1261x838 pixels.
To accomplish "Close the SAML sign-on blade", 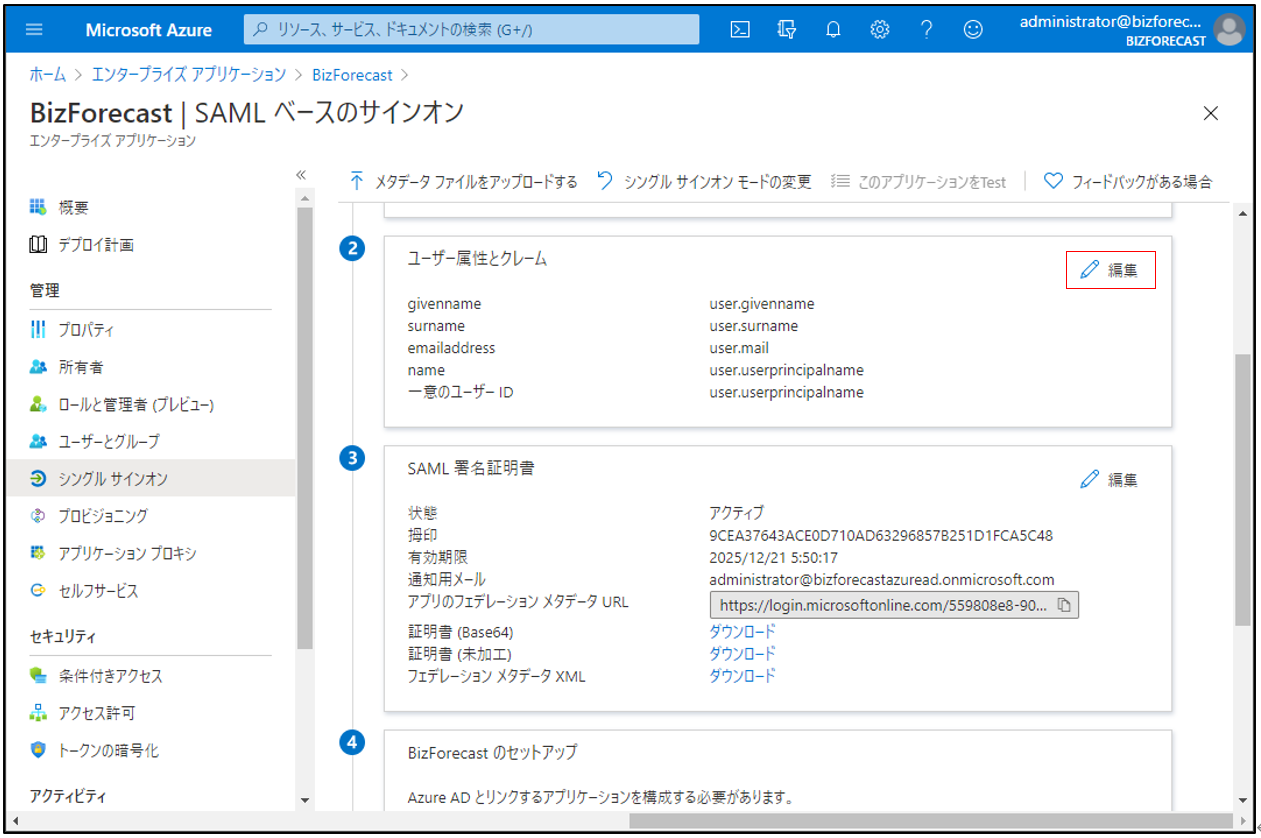I will (x=1211, y=113).
